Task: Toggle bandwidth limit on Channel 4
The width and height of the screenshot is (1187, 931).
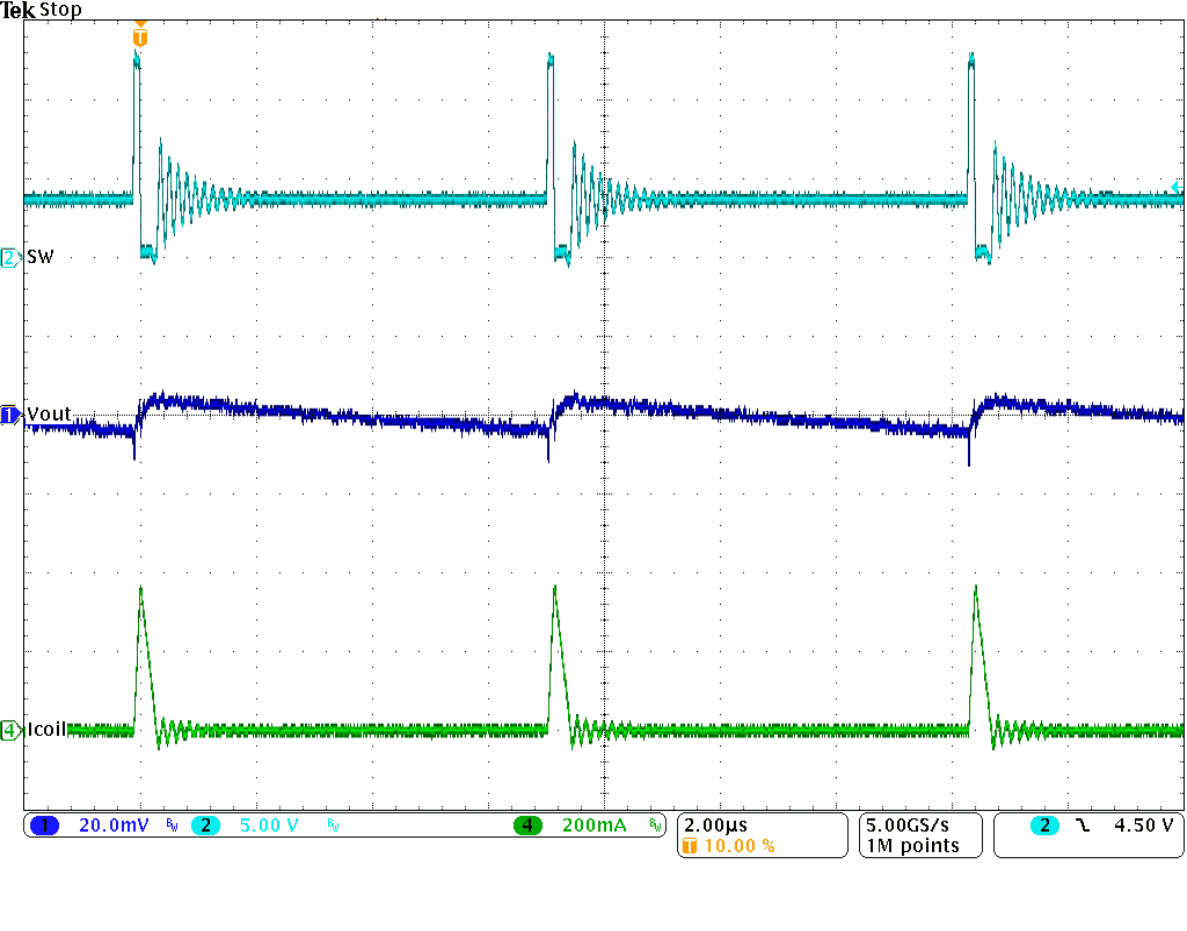Action: 656,825
